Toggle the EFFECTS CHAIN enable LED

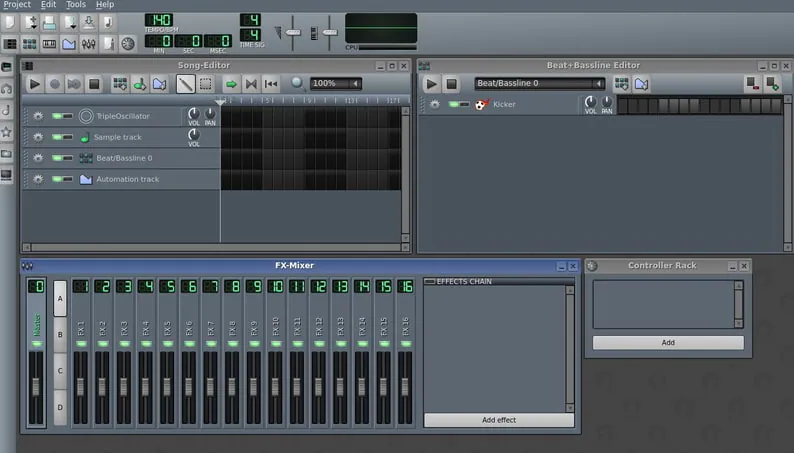(x=430, y=281)
